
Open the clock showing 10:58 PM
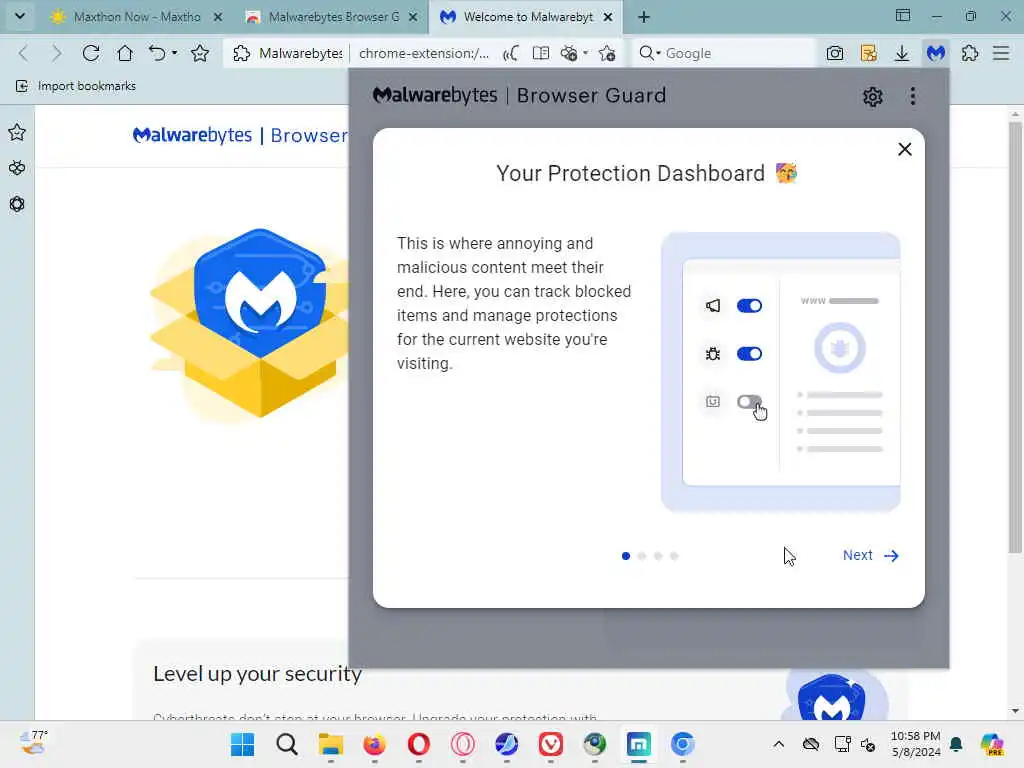[x=916, y=744]
